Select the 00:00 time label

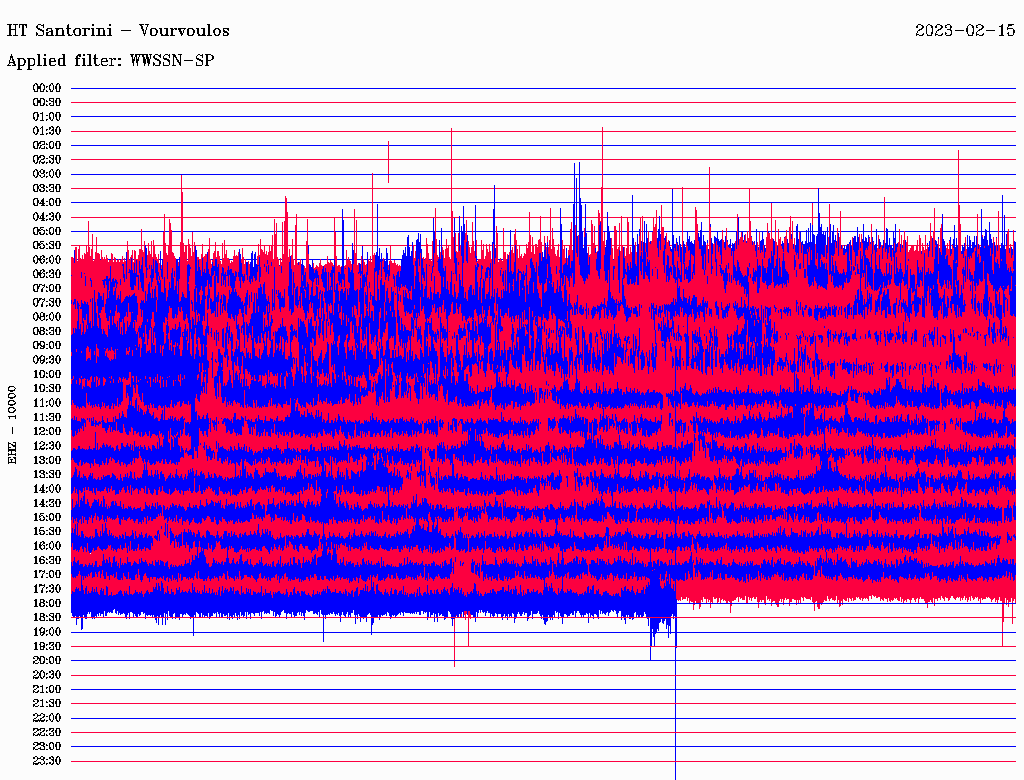pyautogui.click(x=47, y=88)
